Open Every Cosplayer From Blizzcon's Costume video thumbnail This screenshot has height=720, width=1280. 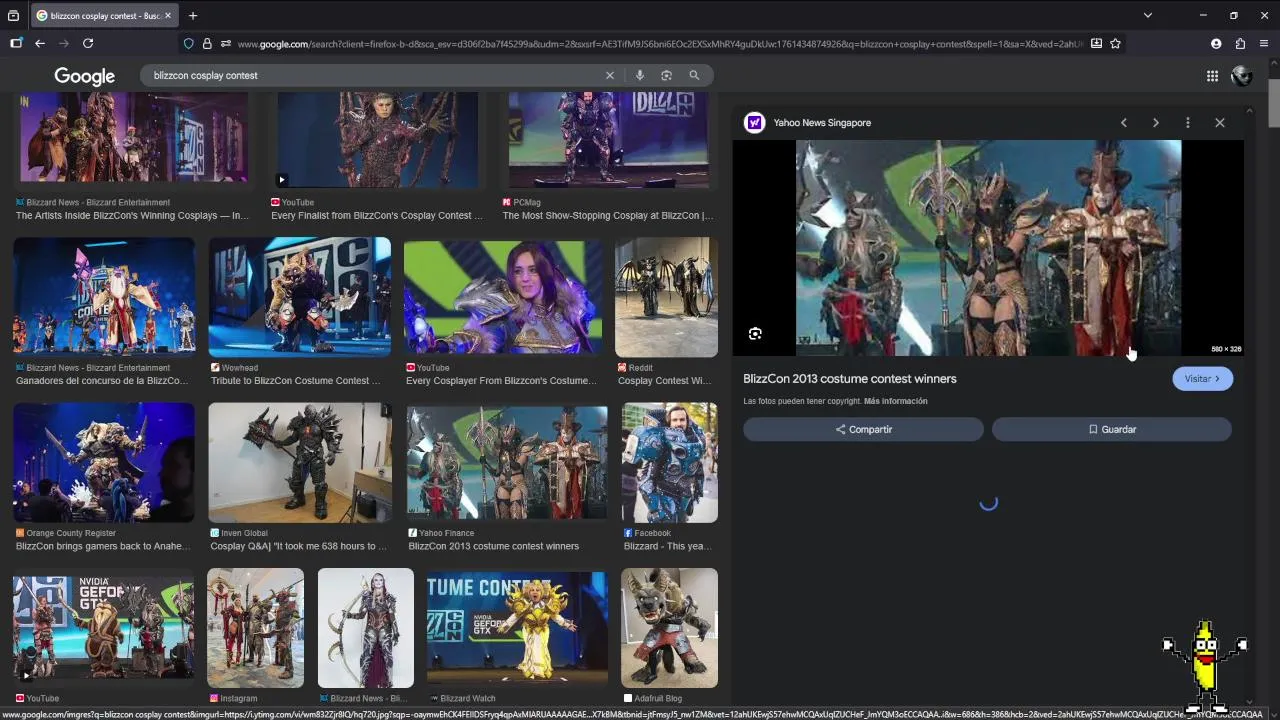tap(503, 297)
